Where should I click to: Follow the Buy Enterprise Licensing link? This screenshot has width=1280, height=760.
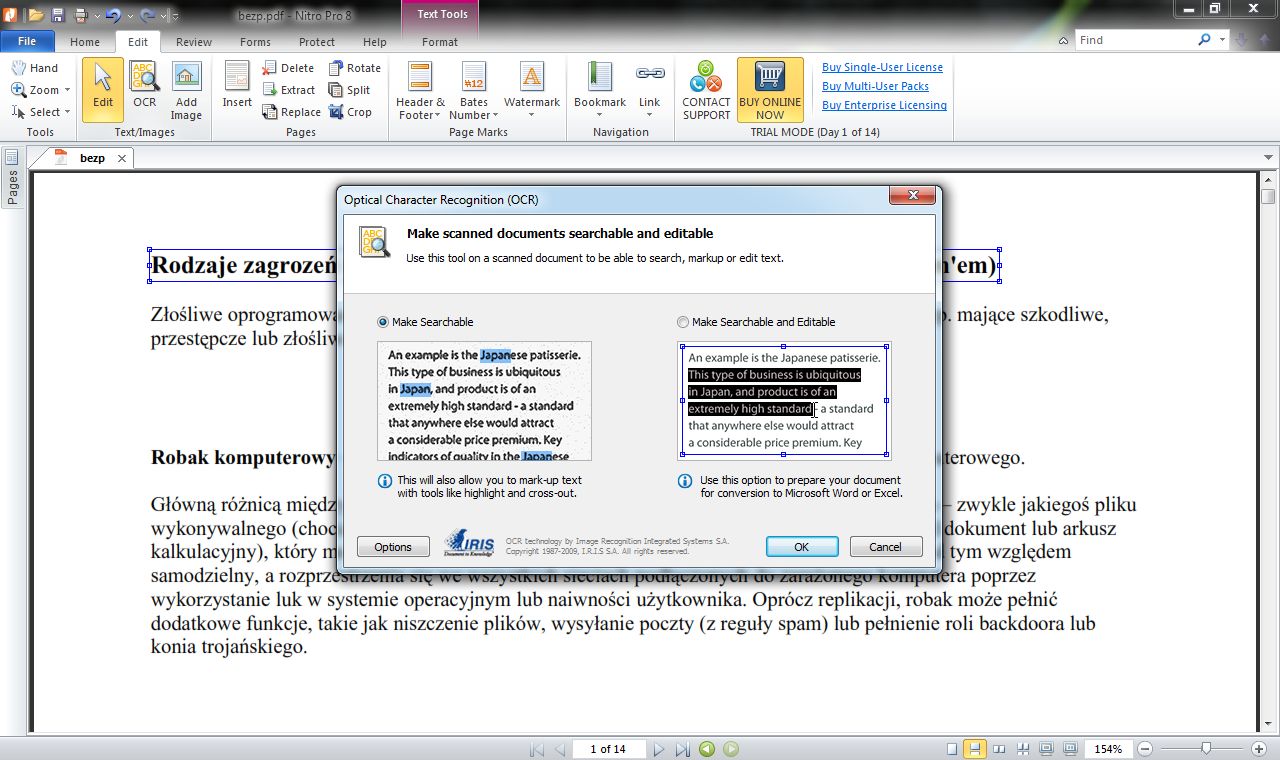pos(884,105)
